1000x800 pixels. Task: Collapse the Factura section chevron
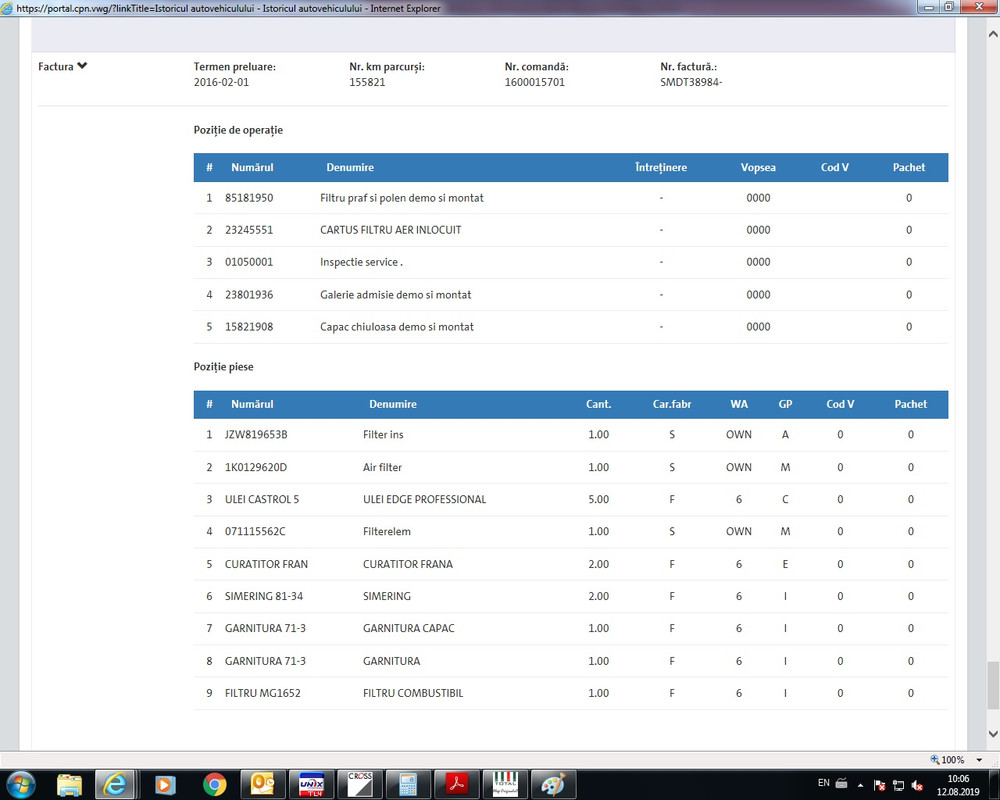coord(82,66)
